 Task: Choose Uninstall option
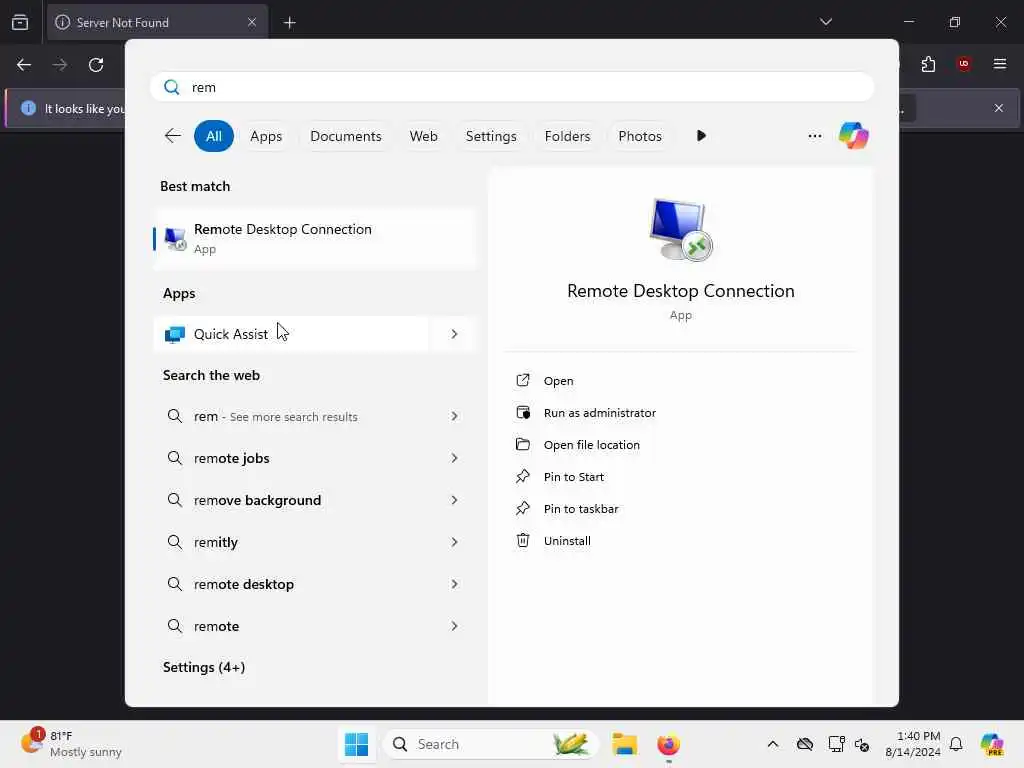pos(567,541)
